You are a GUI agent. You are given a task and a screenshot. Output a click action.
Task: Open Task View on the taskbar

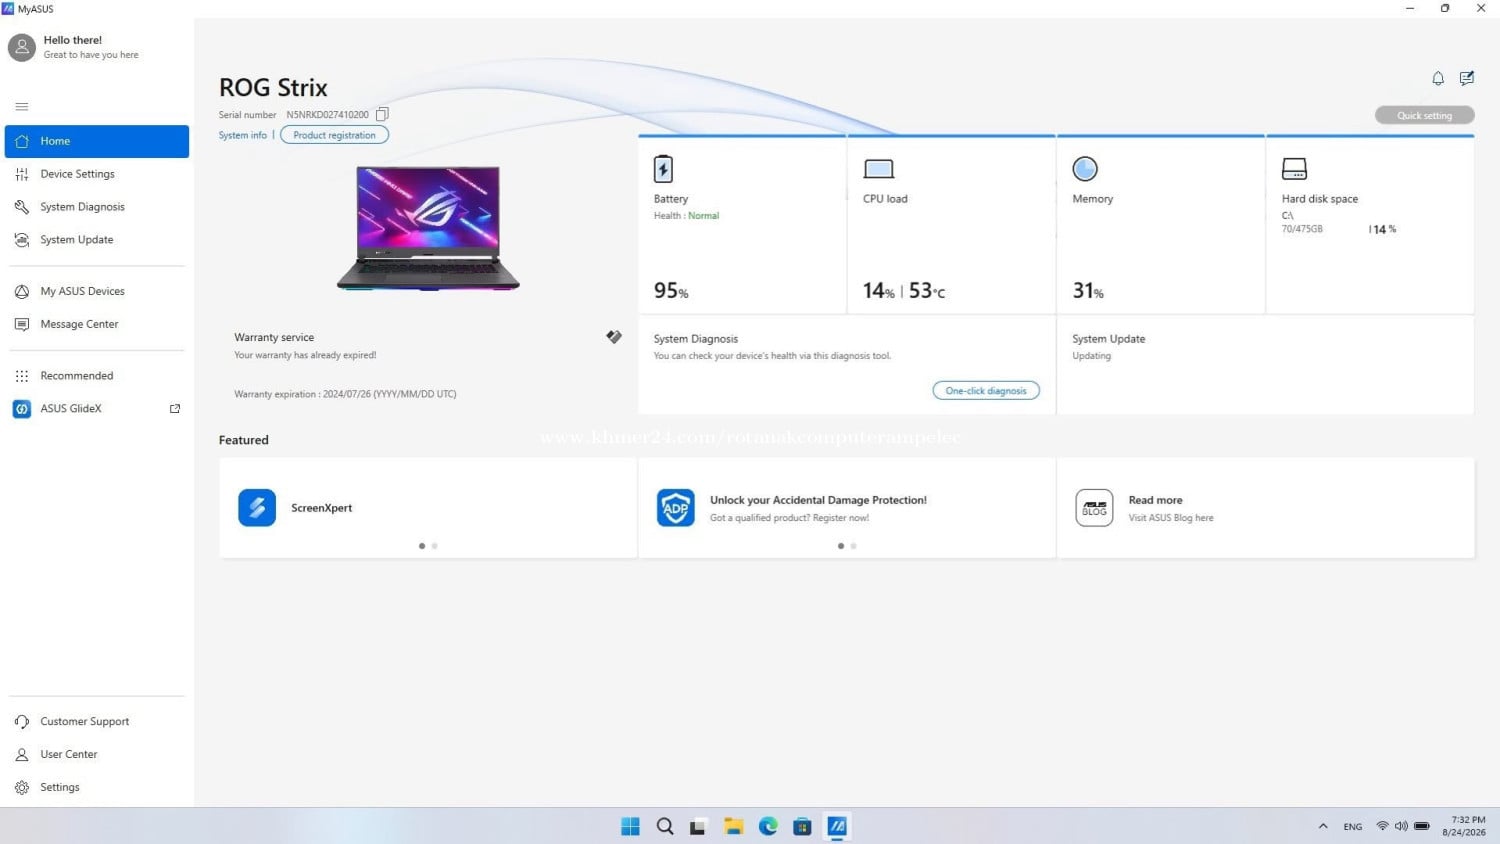point(698,826)
